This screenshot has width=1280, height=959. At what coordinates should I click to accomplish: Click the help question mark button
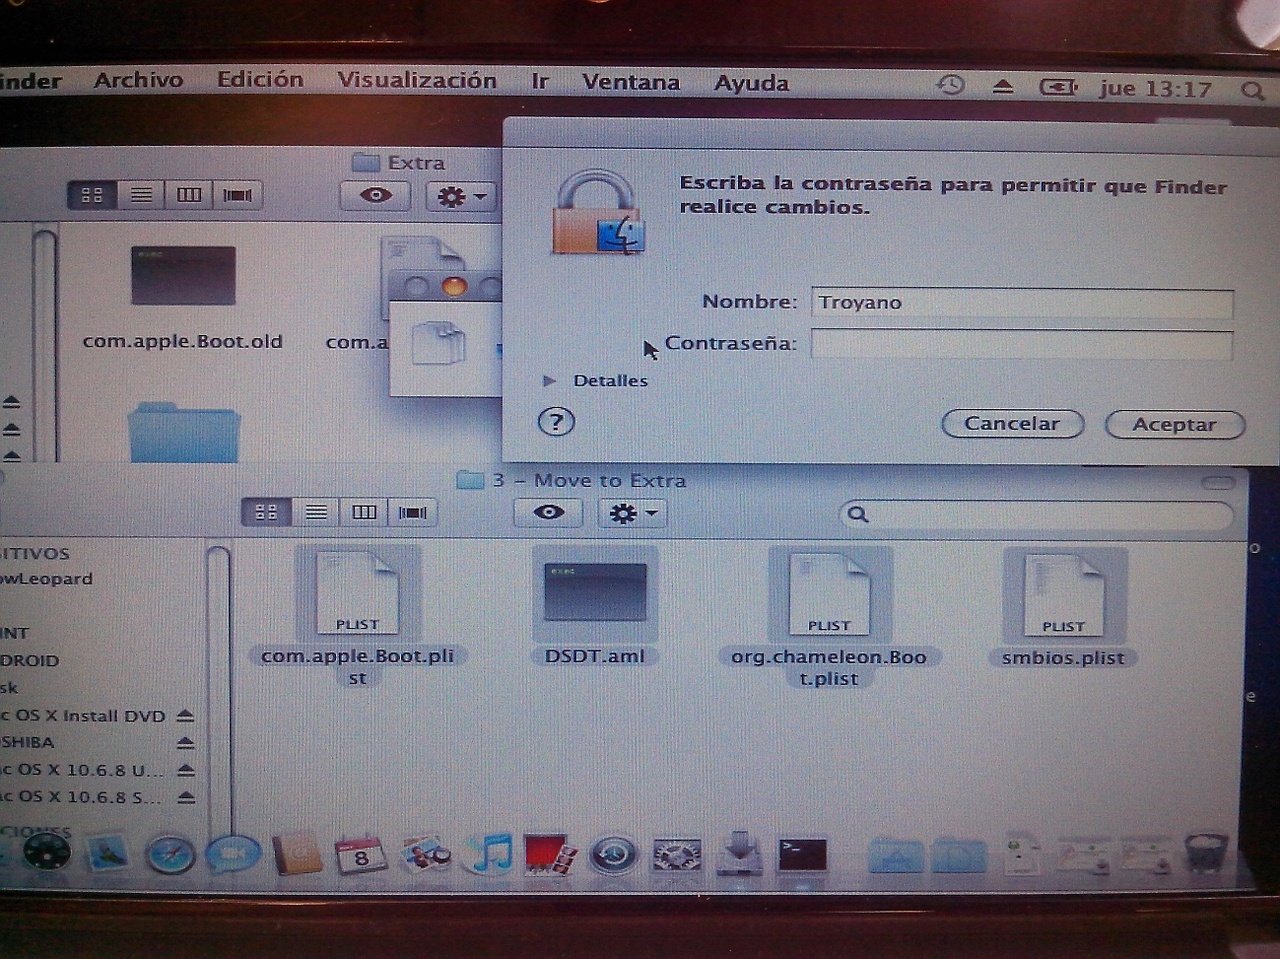pos(556,421)
